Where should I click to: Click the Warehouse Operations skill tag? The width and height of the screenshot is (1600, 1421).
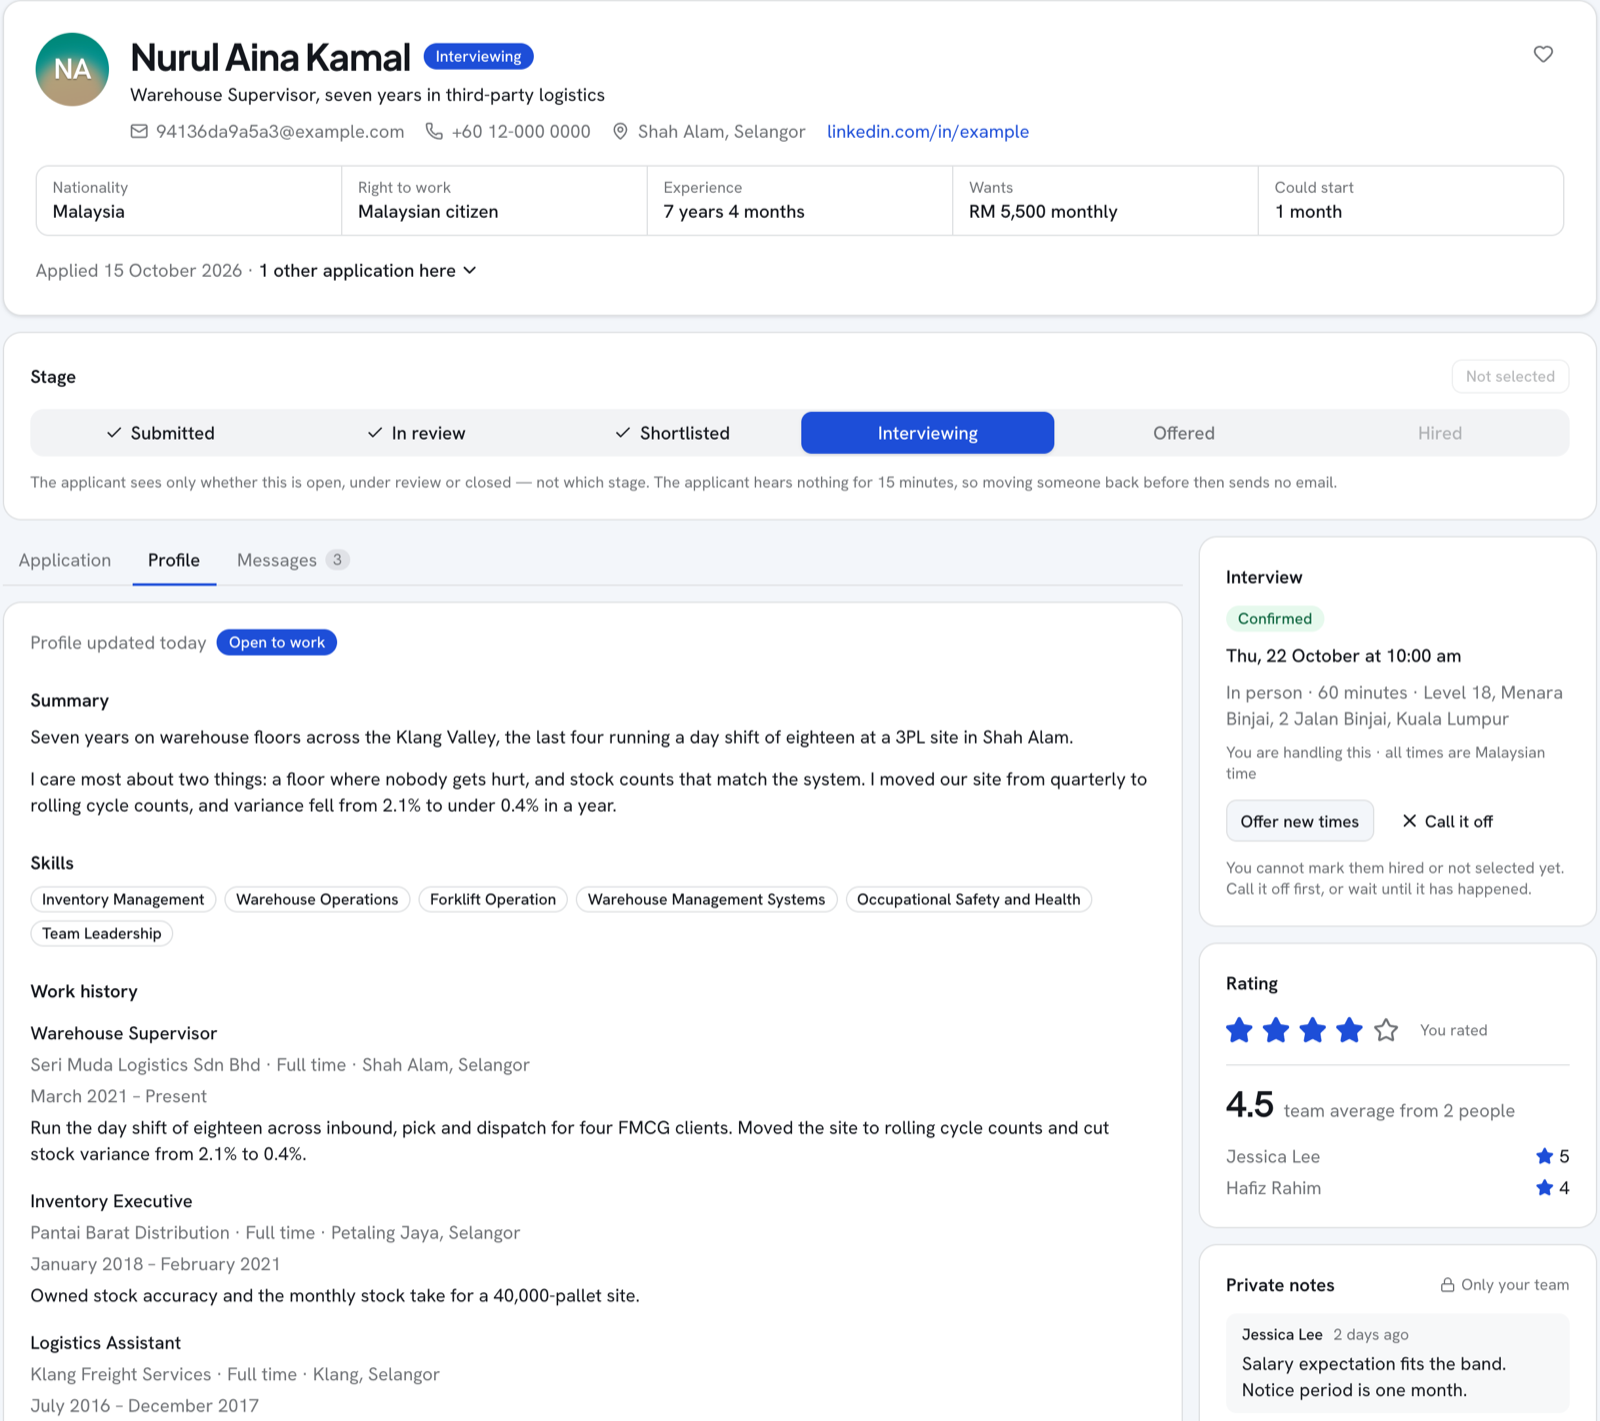click(x=317, y=899)
